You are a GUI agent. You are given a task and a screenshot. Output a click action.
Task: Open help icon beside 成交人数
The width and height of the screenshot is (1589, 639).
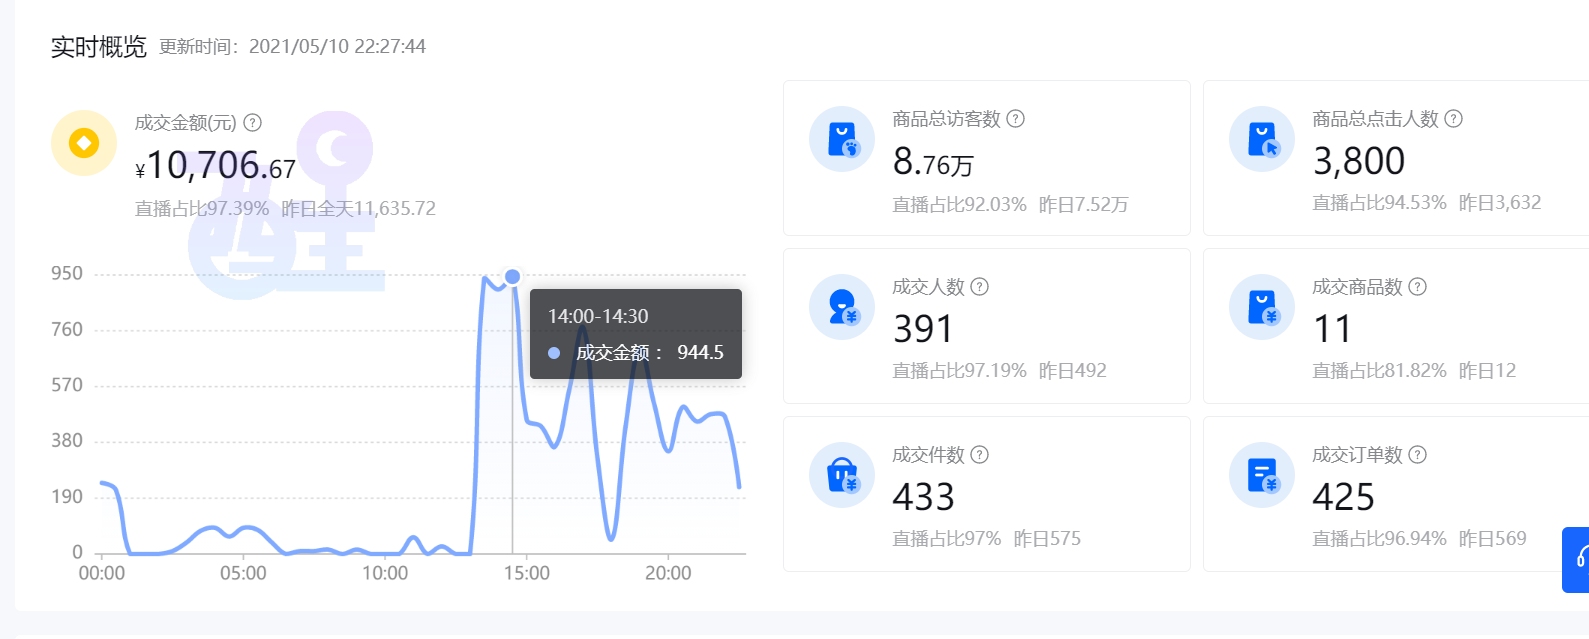click(980, 287)
